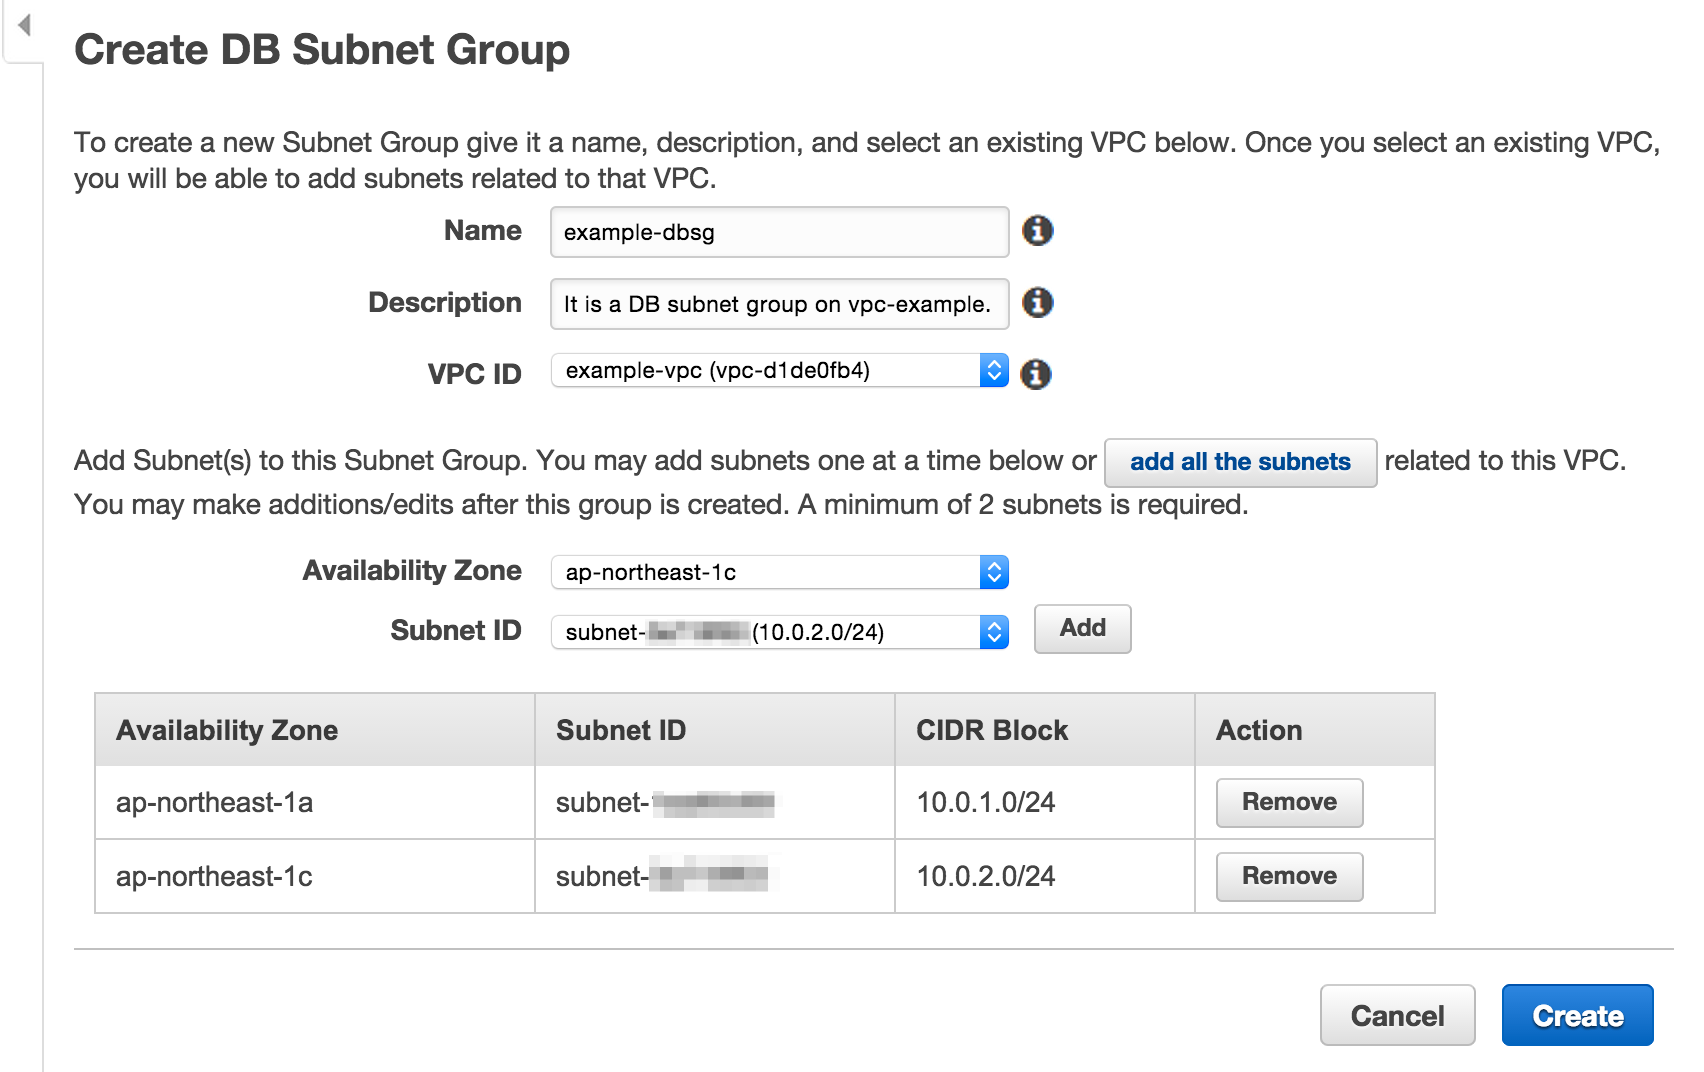
Task: Click the Create button
Action: [x=1577, y=1016]
